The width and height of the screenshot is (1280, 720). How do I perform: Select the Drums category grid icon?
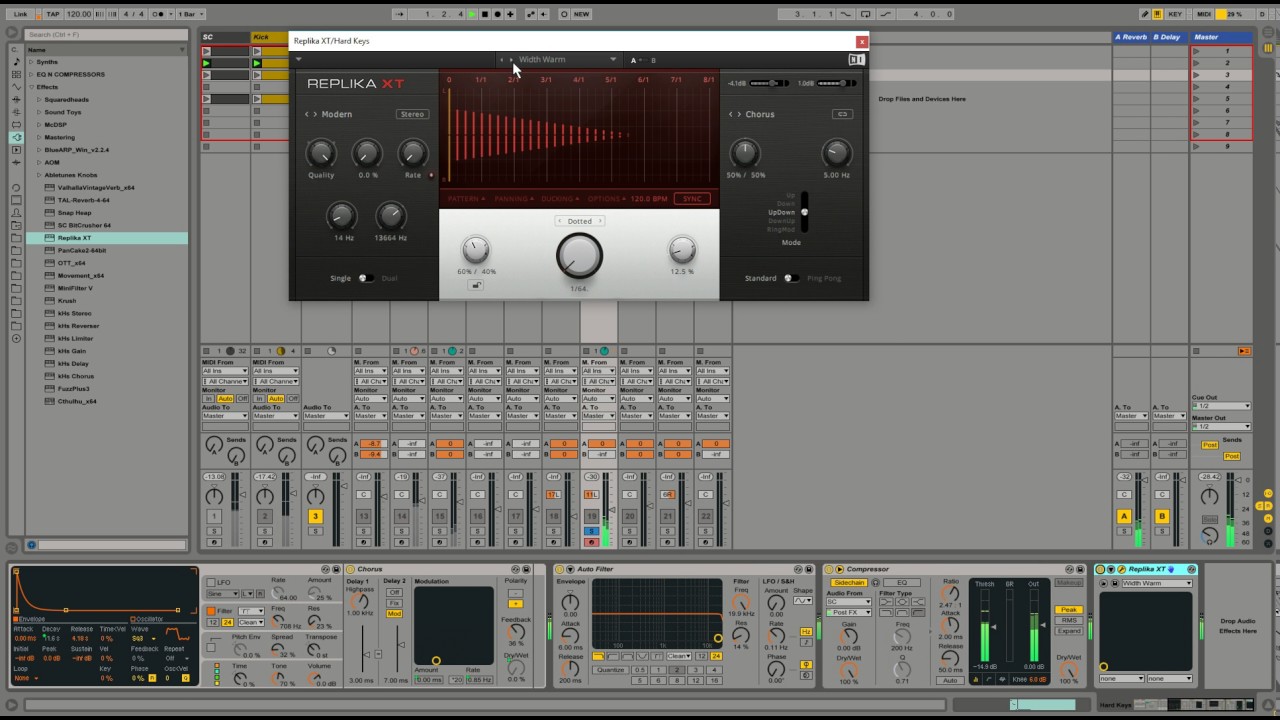16,75
